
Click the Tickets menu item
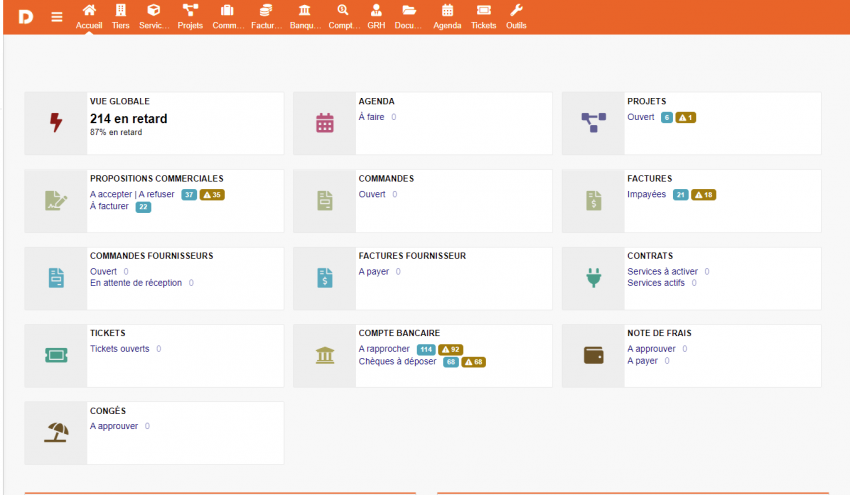pyautogui.click(x=483, y=16)
